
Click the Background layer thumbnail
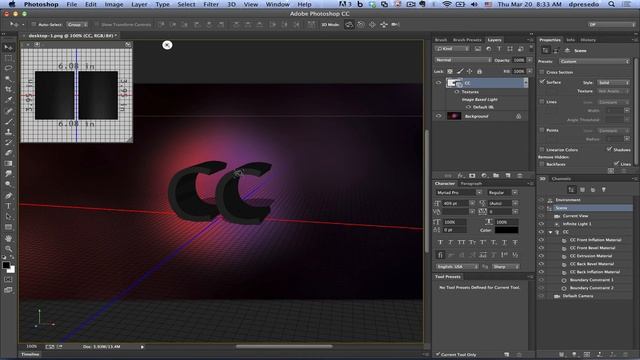454,116
